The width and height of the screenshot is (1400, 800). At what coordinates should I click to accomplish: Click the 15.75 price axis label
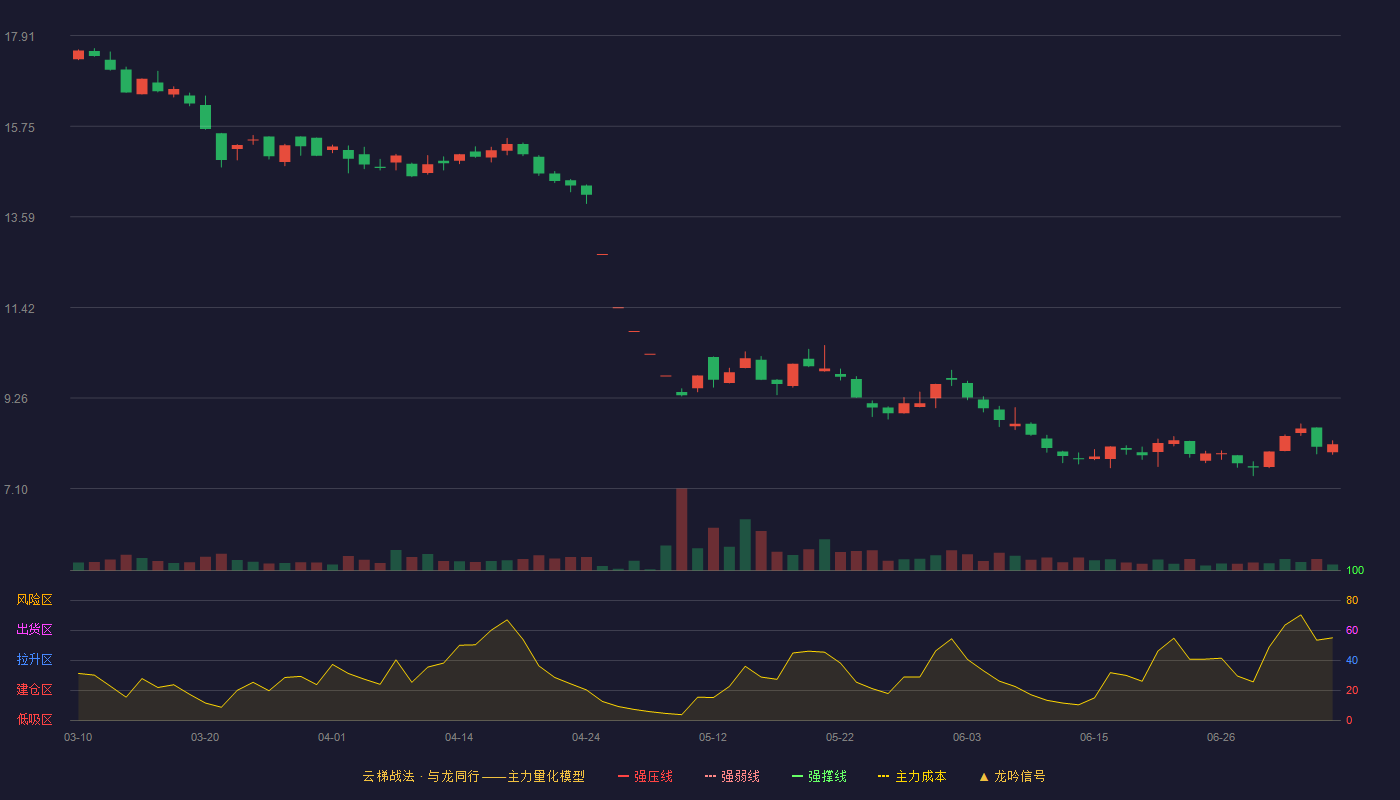point(19,127)
